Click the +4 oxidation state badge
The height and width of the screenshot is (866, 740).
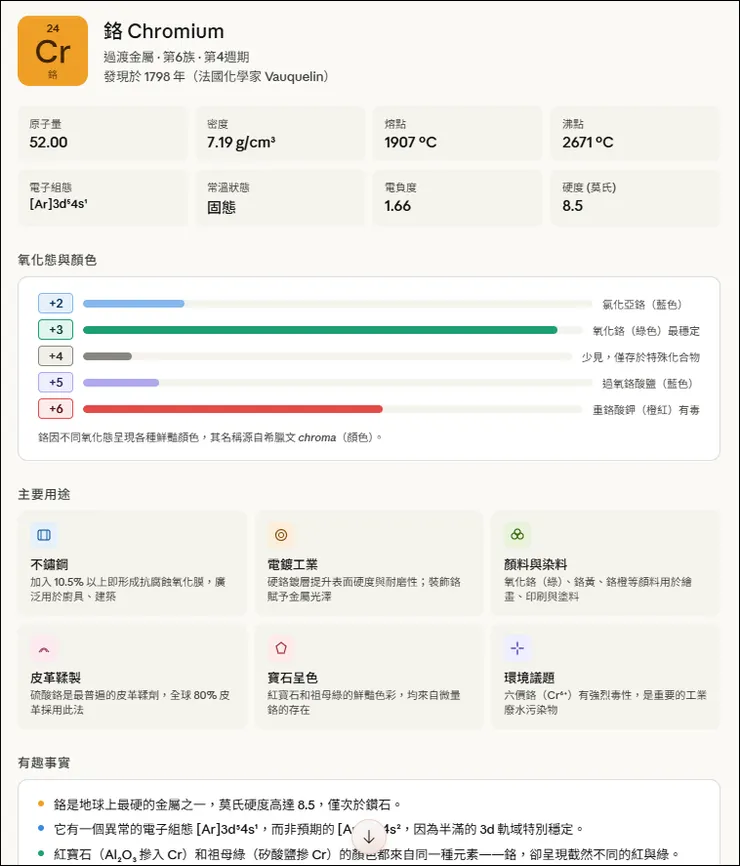coord(56,356)
